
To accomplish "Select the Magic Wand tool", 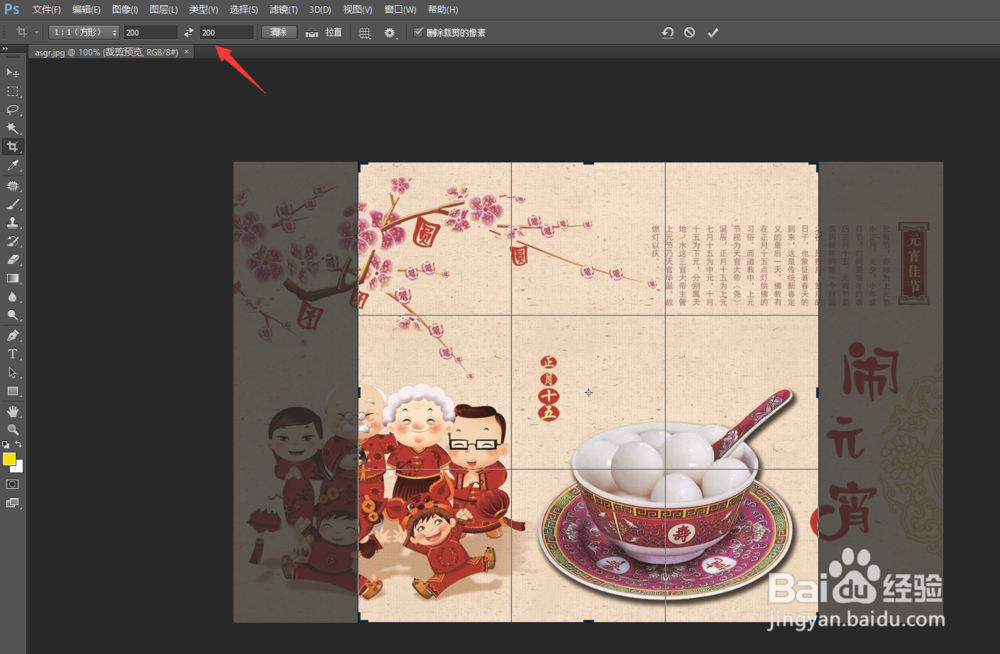I will 12,128.
